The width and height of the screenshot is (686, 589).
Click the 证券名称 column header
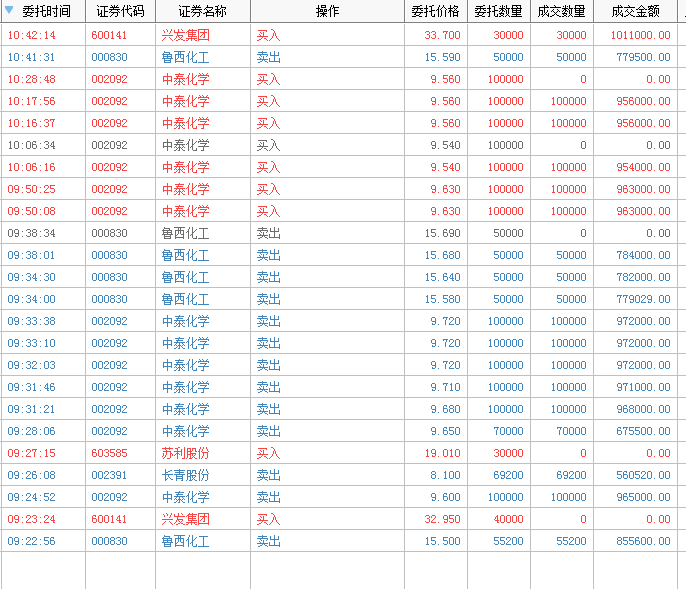[202, 11]
